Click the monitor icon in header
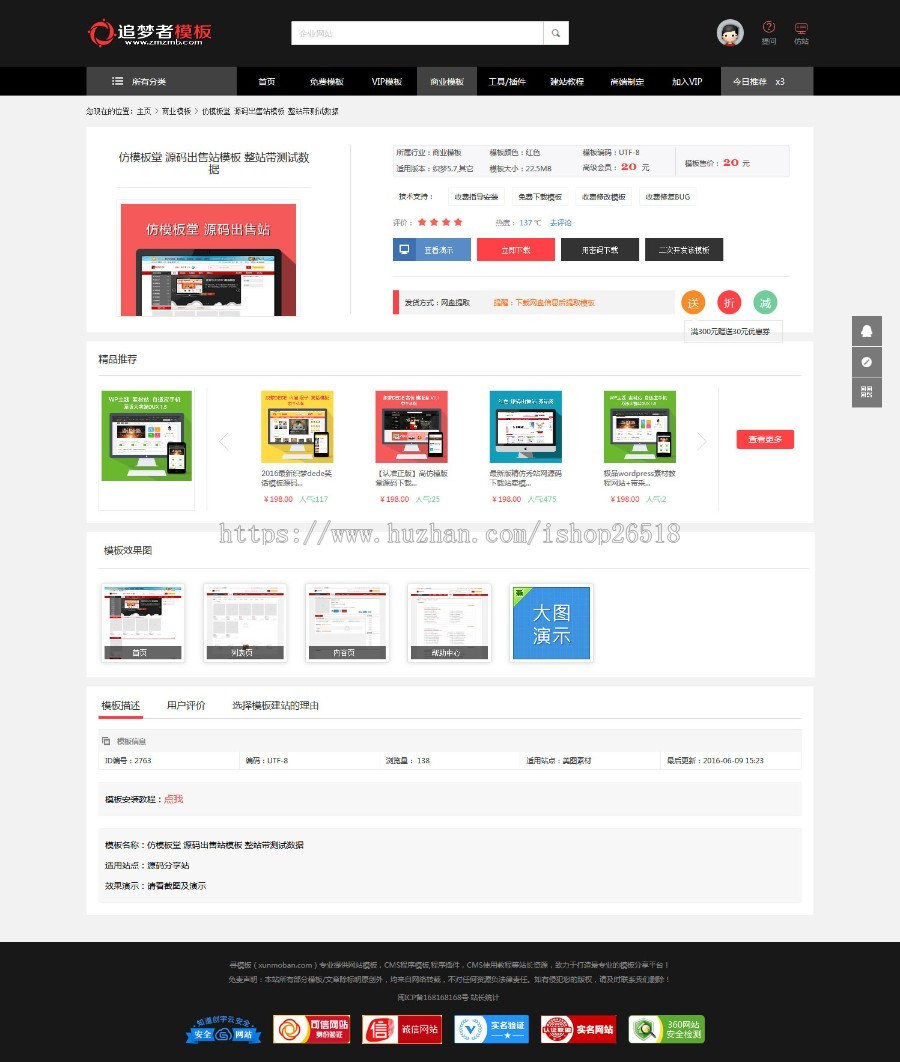Image resolution: width=900 pixels, height=1062 pixels. (x=801, y=28)
